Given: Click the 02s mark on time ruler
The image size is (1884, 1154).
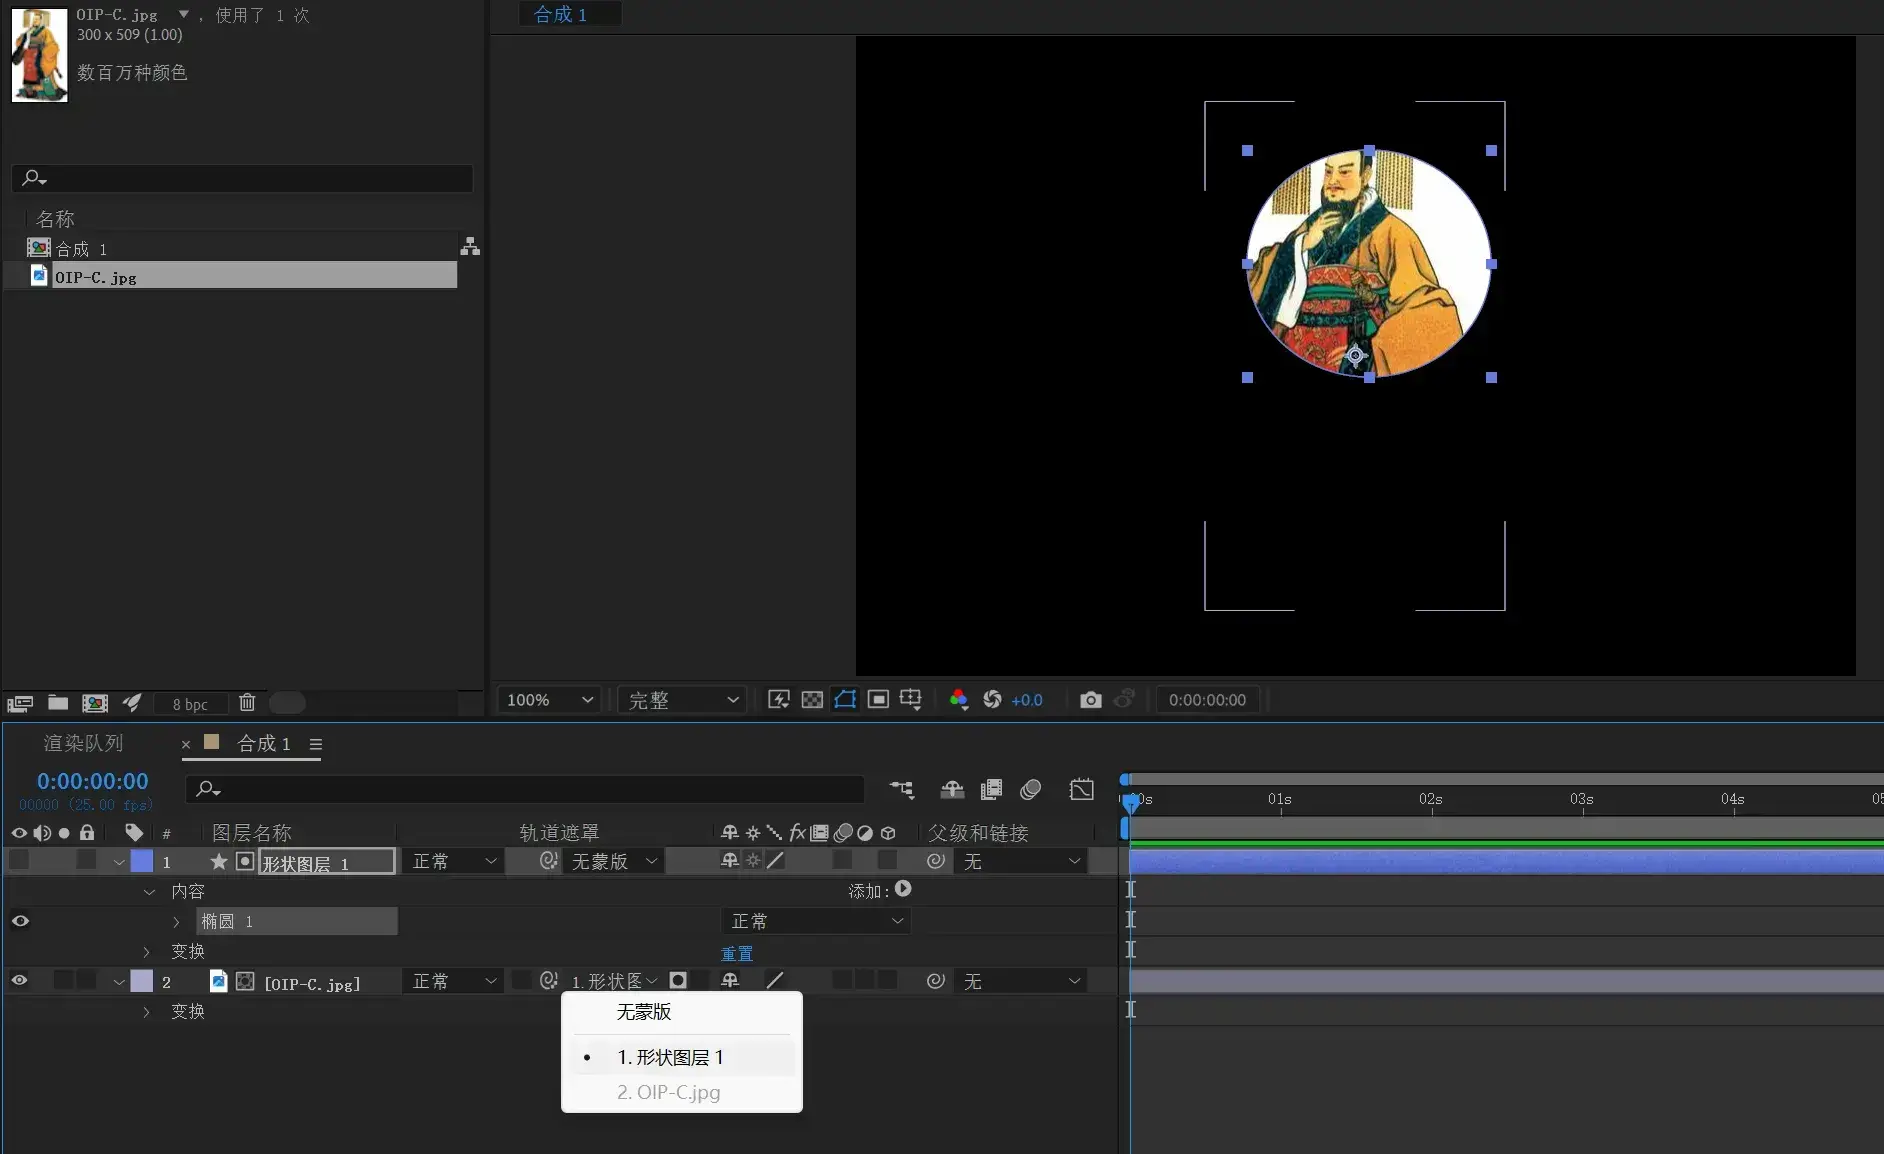Looking at the screenshot, I should tap(1431, 799).
